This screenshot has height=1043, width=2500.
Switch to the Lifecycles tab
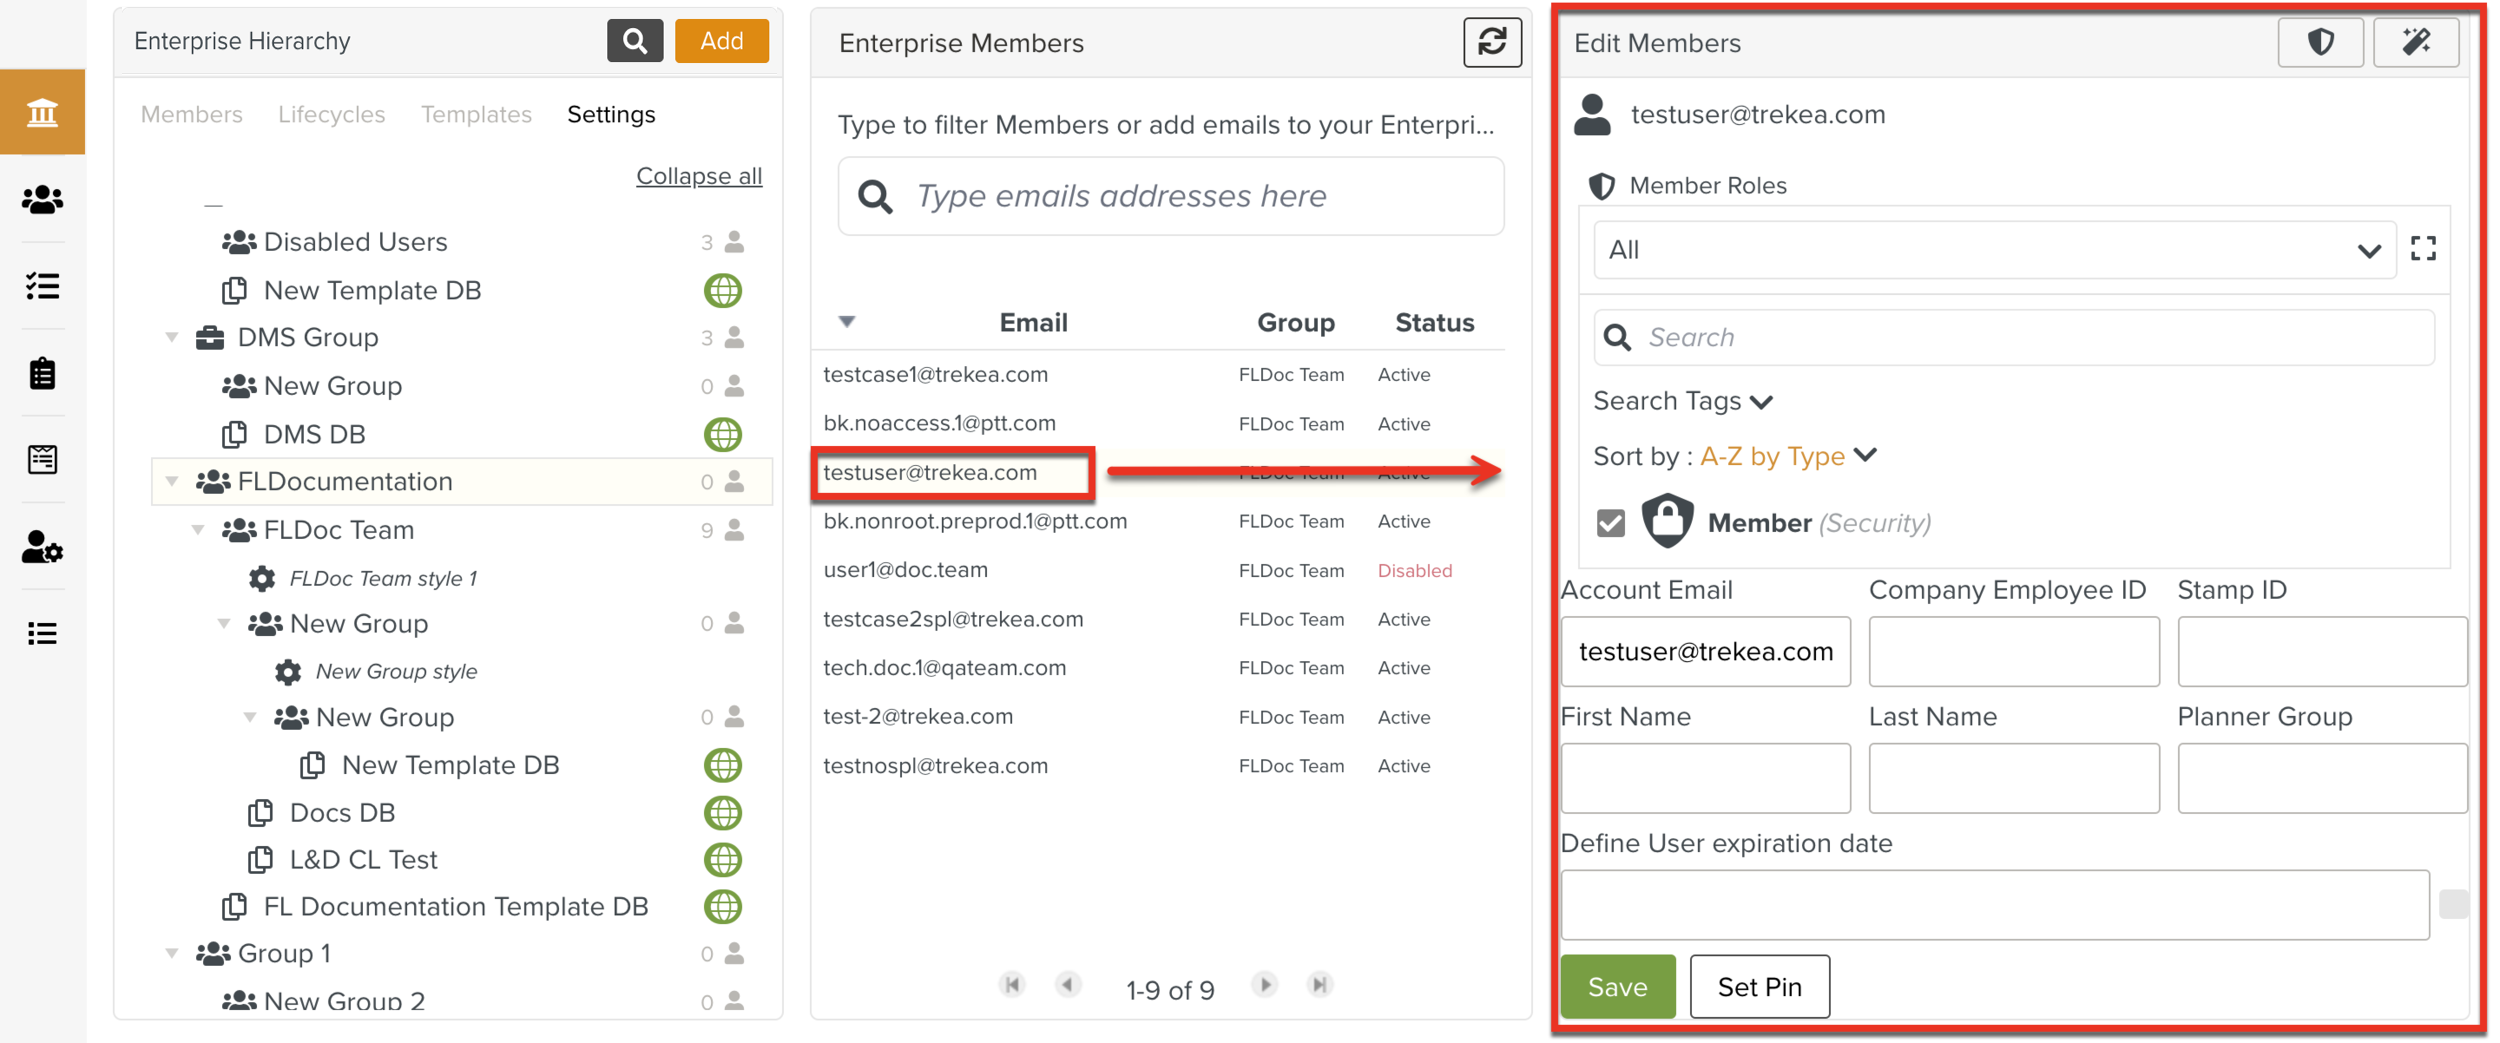pyautogui.click(x=331, y=114)
